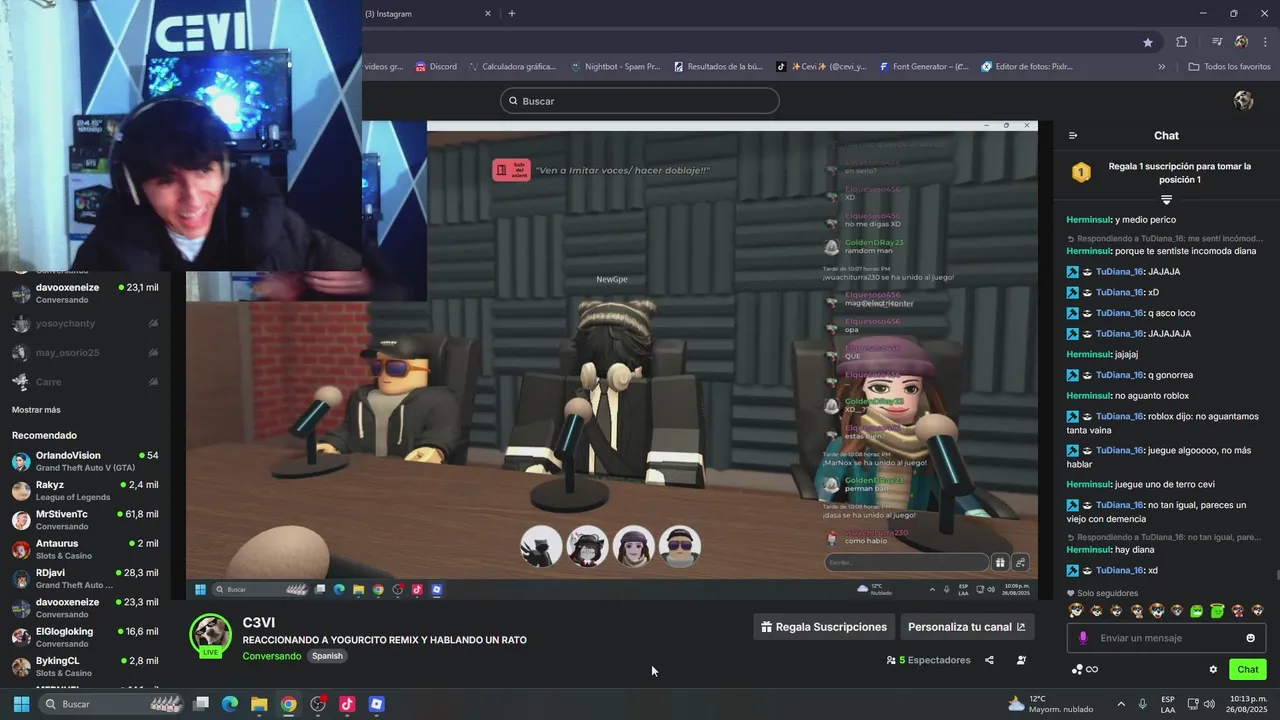Open Antaurus recommended channel

85,549
